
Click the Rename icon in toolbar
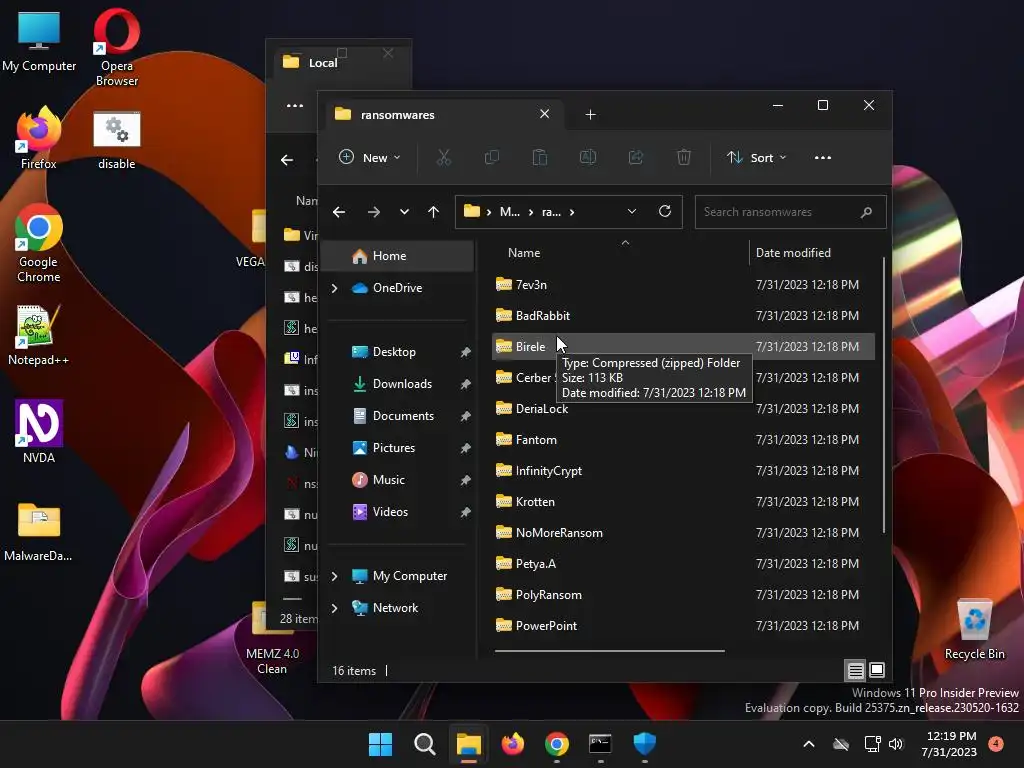point(588,157)
